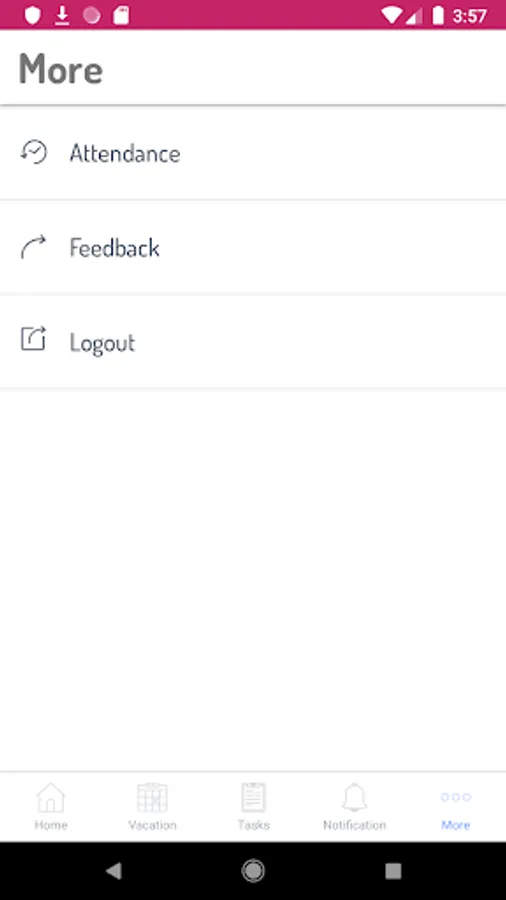
Task: Open the Feedback menu entry
Action: tap(253, 247)
